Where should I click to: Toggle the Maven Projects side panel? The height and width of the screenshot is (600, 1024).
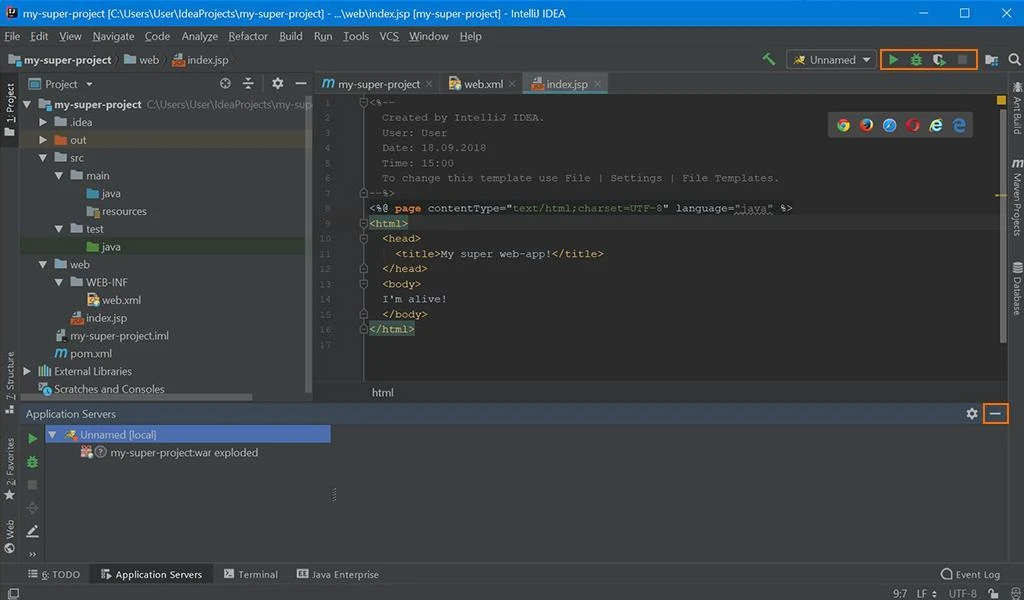(x=1016, y=197)
